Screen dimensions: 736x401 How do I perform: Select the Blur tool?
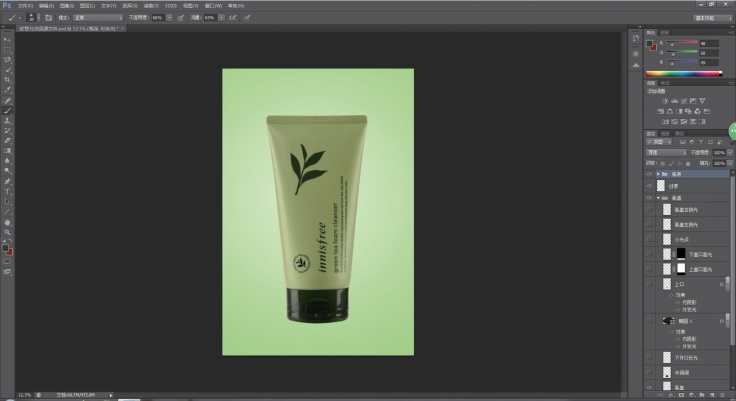[8, 161]
